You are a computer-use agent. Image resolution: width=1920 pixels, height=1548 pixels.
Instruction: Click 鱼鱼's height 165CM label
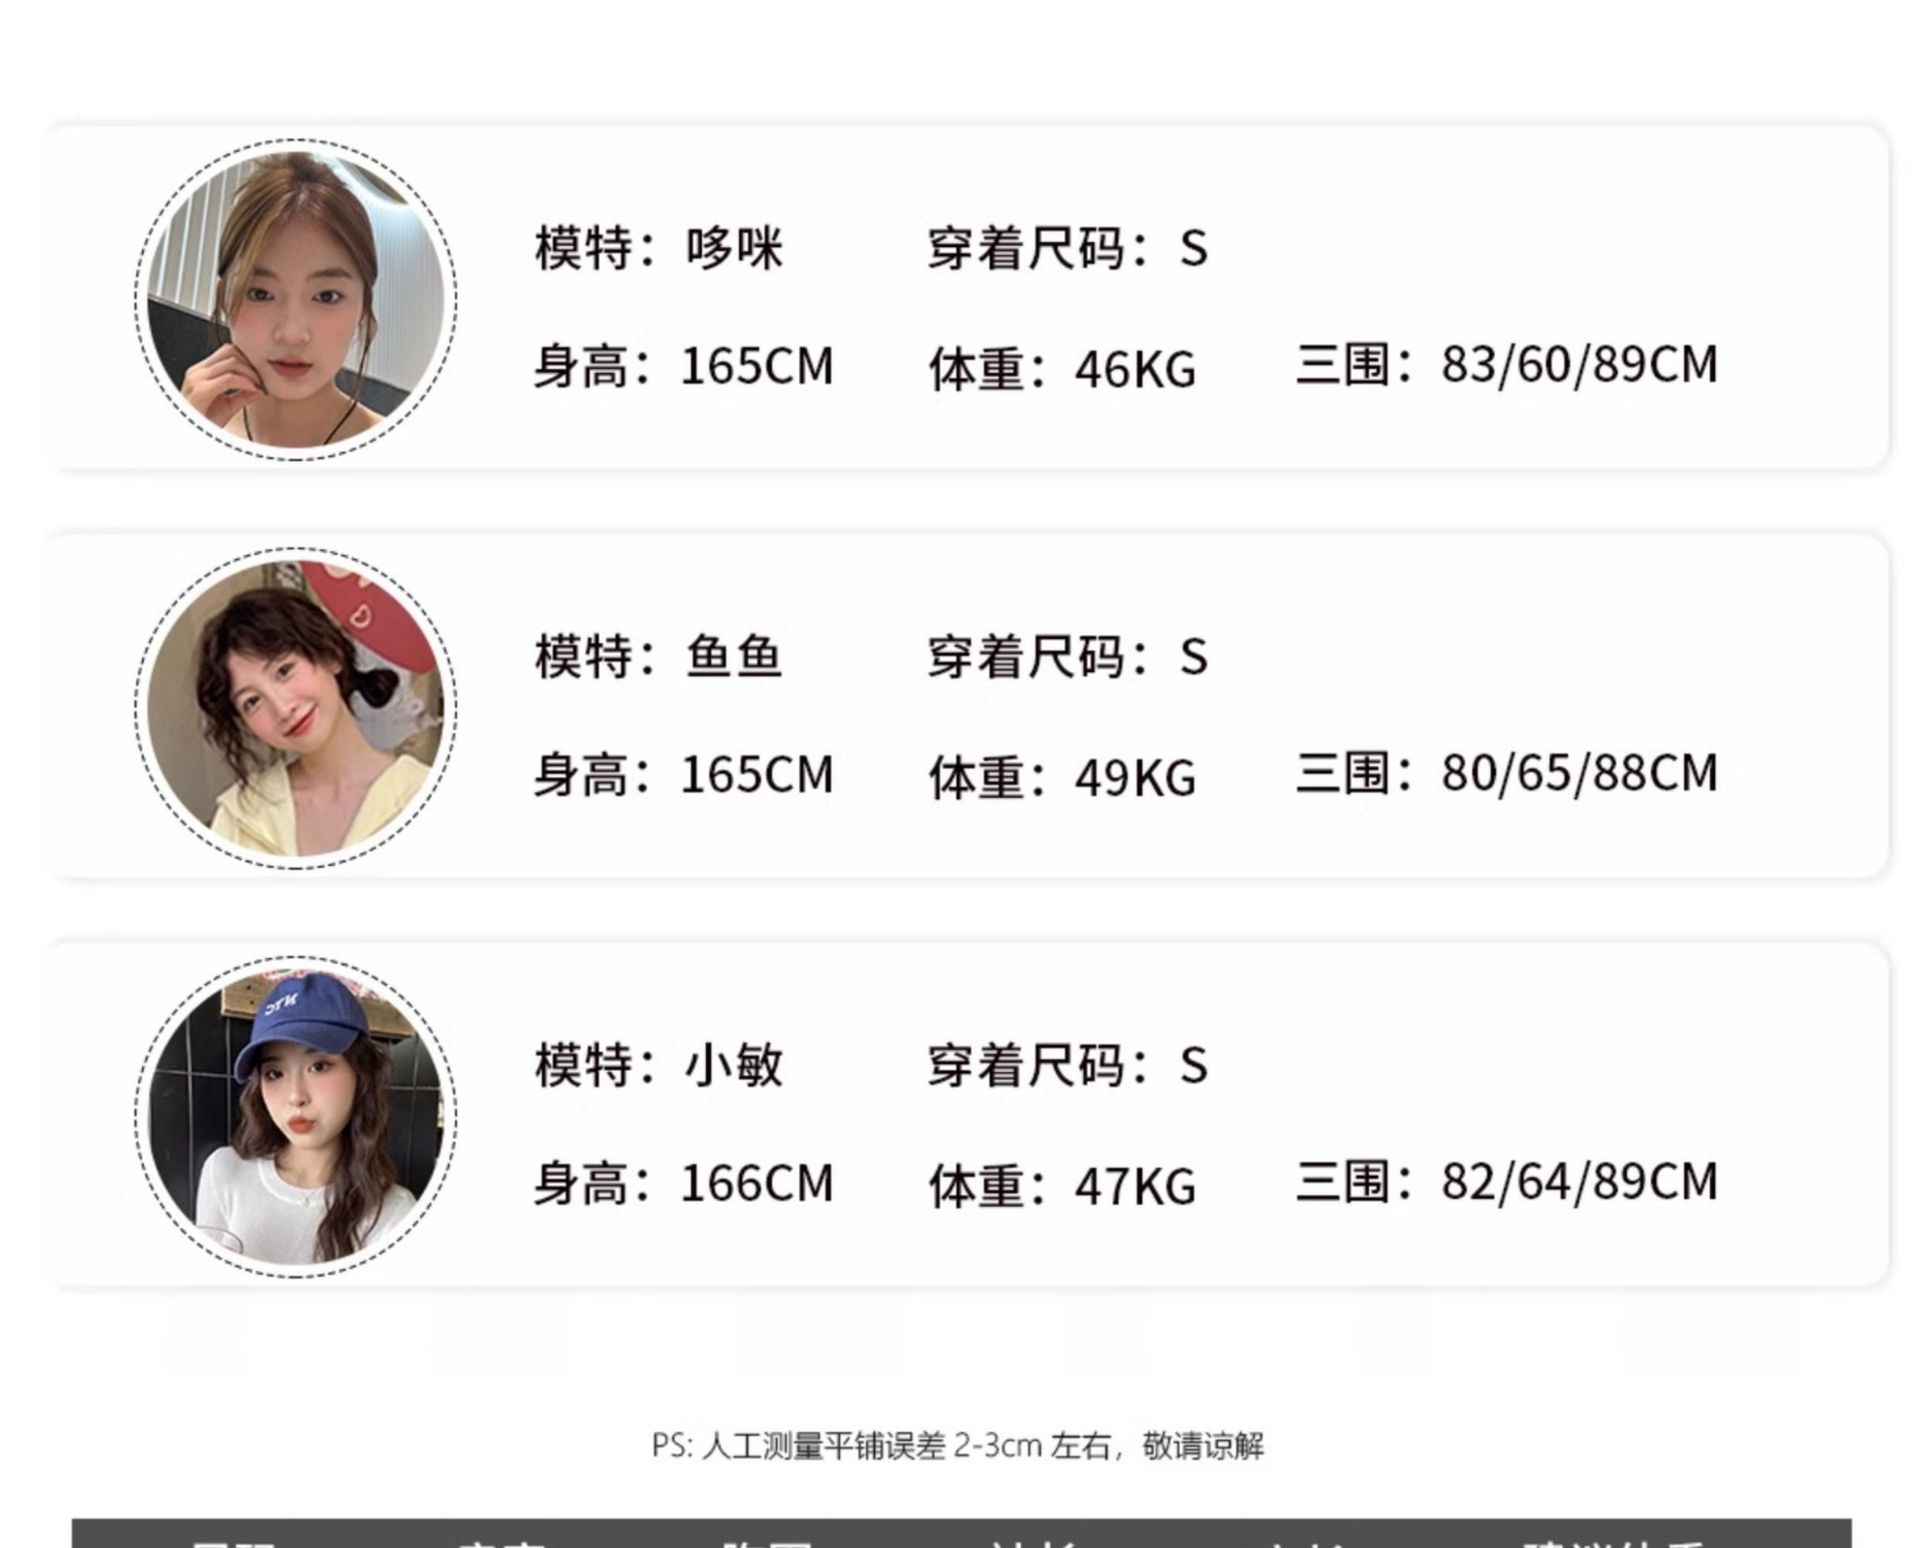click(683, 775)
